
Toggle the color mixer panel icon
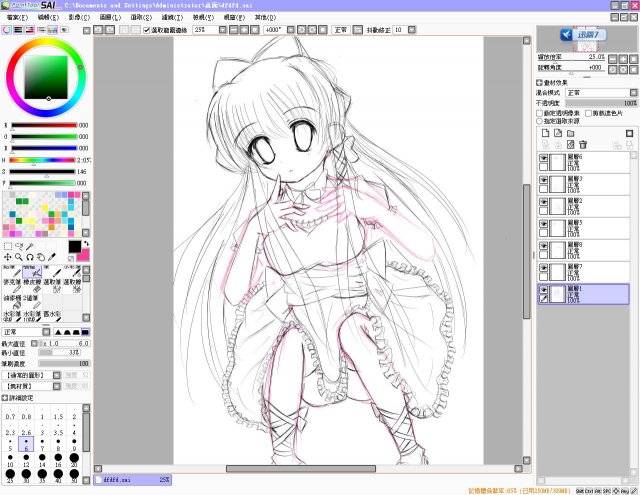(x=41, y=30)
